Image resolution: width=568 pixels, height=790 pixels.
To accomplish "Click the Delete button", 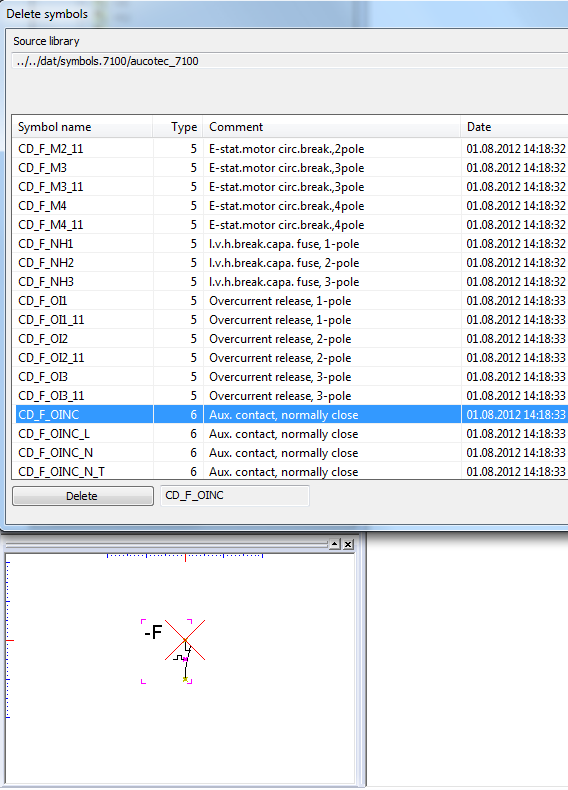I will coord(83,496).
